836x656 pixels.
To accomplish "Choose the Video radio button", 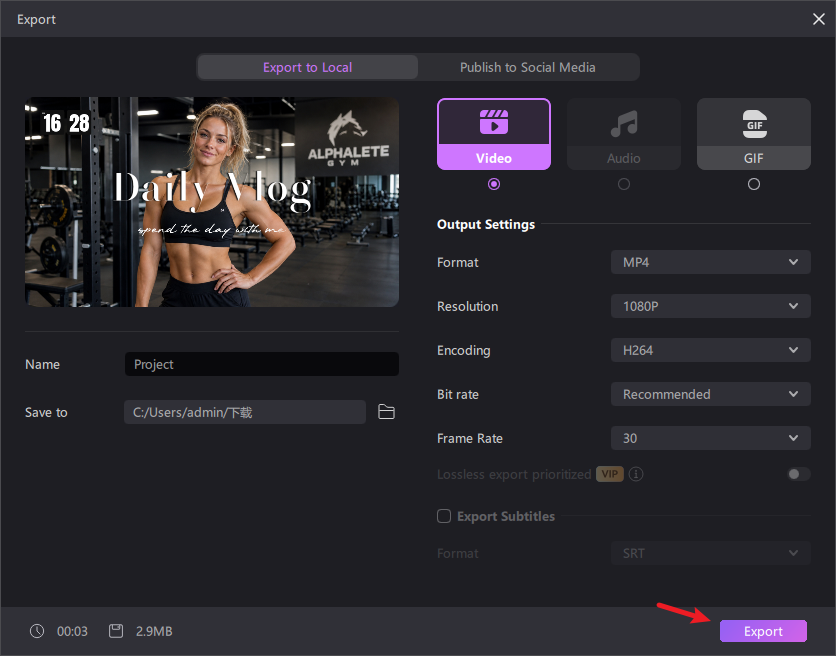I will 494,184.
